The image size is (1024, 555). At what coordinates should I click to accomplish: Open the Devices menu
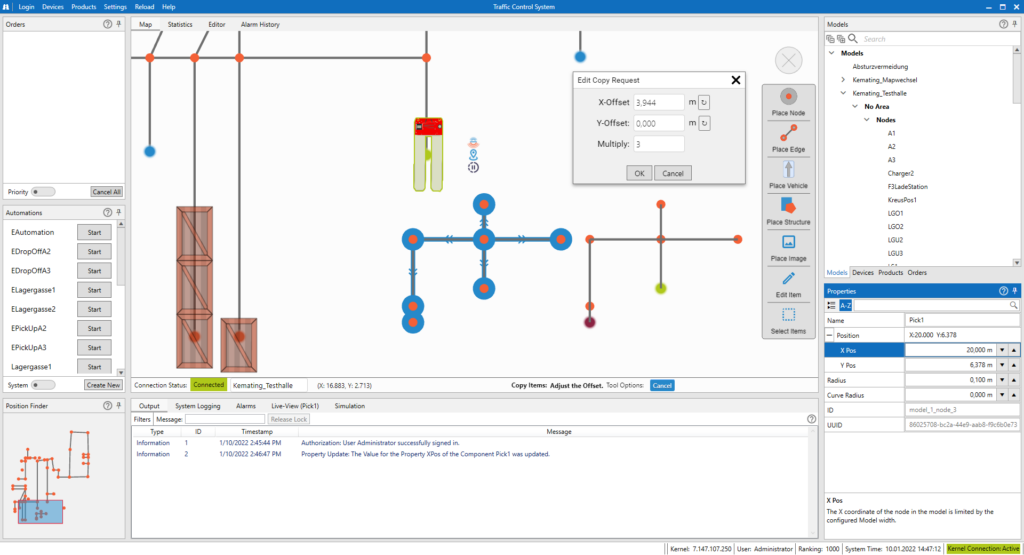pos(53,7)
